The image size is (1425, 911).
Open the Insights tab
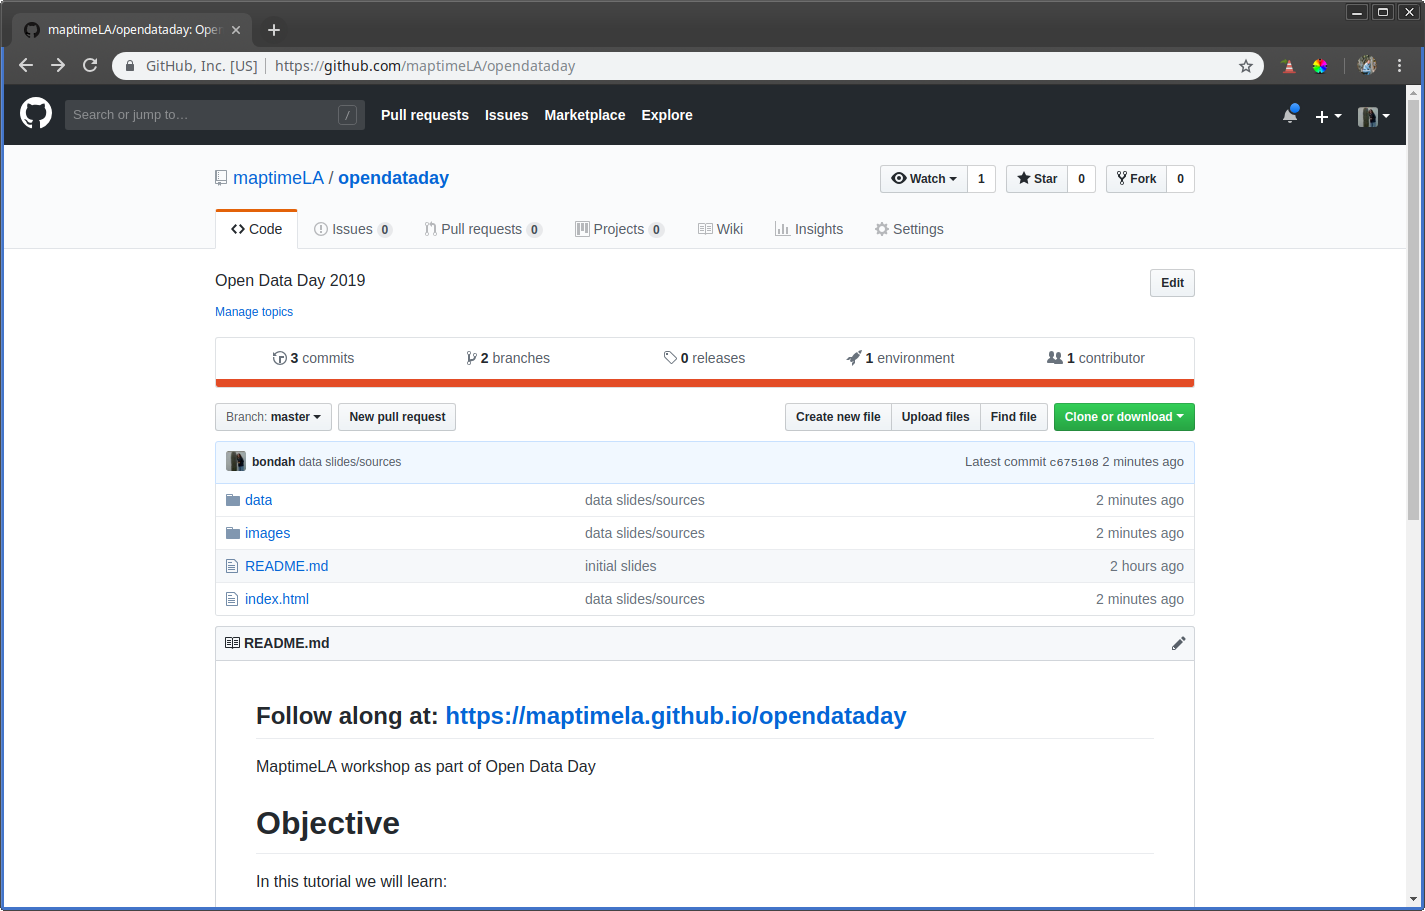pos(809,229)
